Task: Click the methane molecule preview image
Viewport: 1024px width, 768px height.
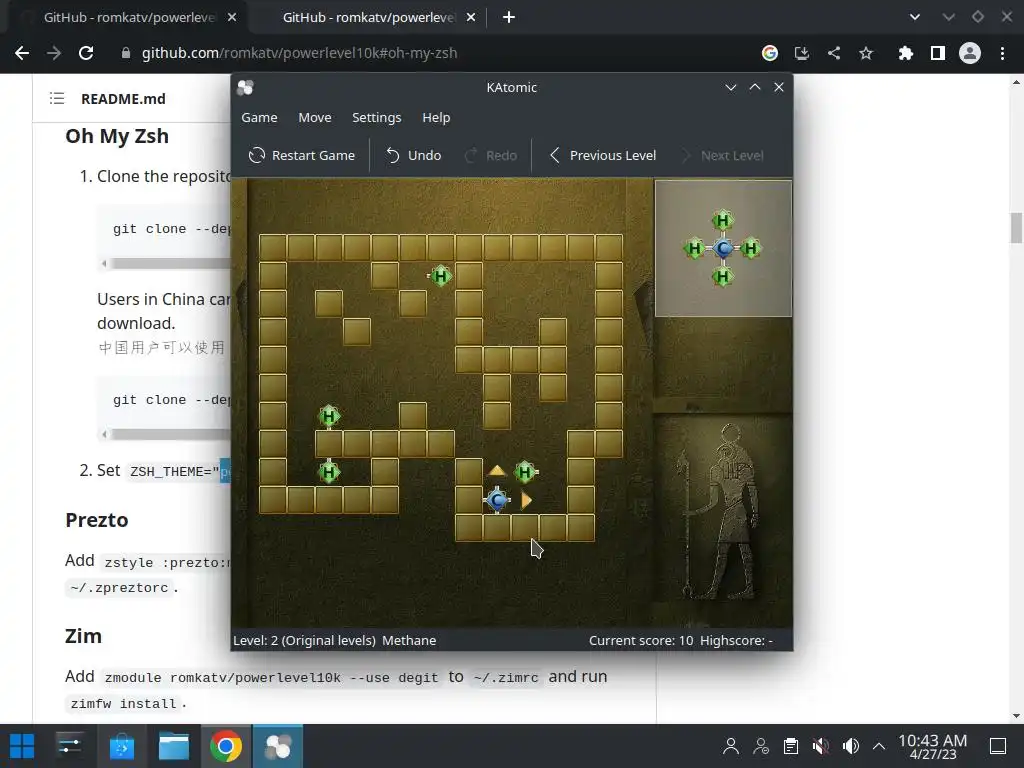Action: tap(723, 248)
